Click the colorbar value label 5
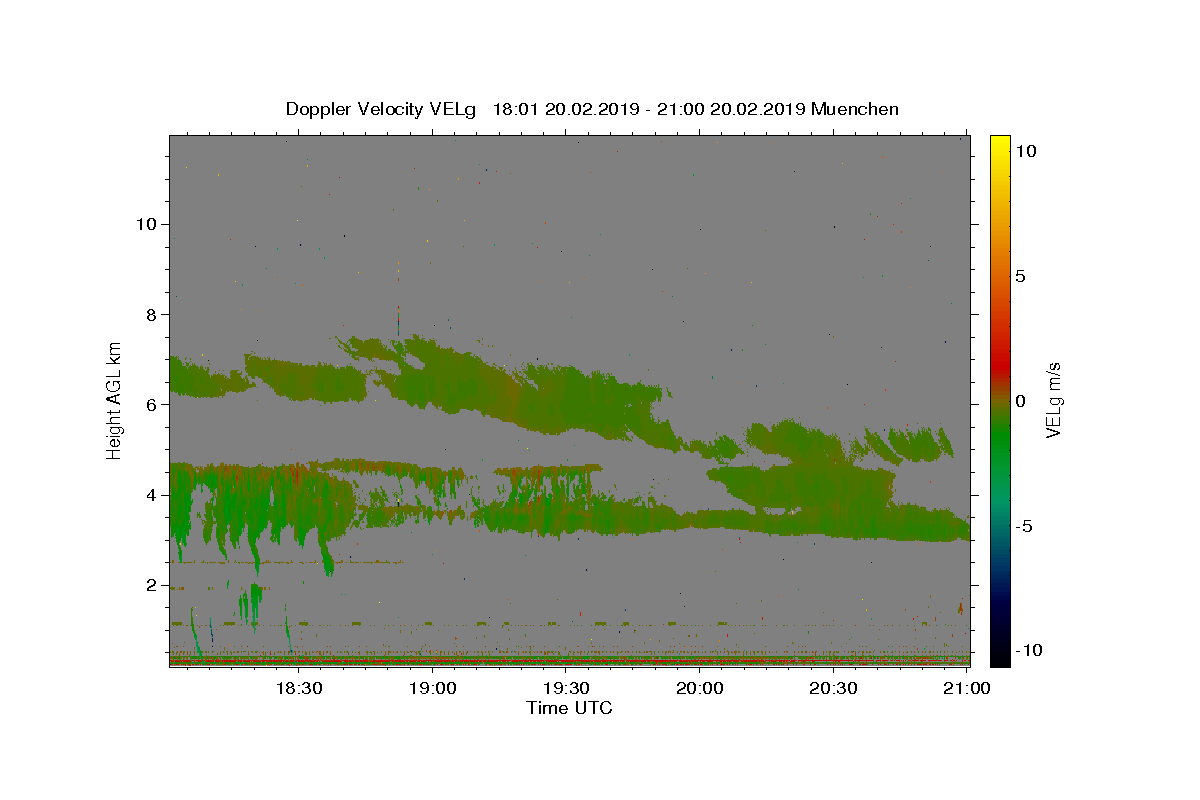Screen dimensions: 1200x800 pos(1020,276)
